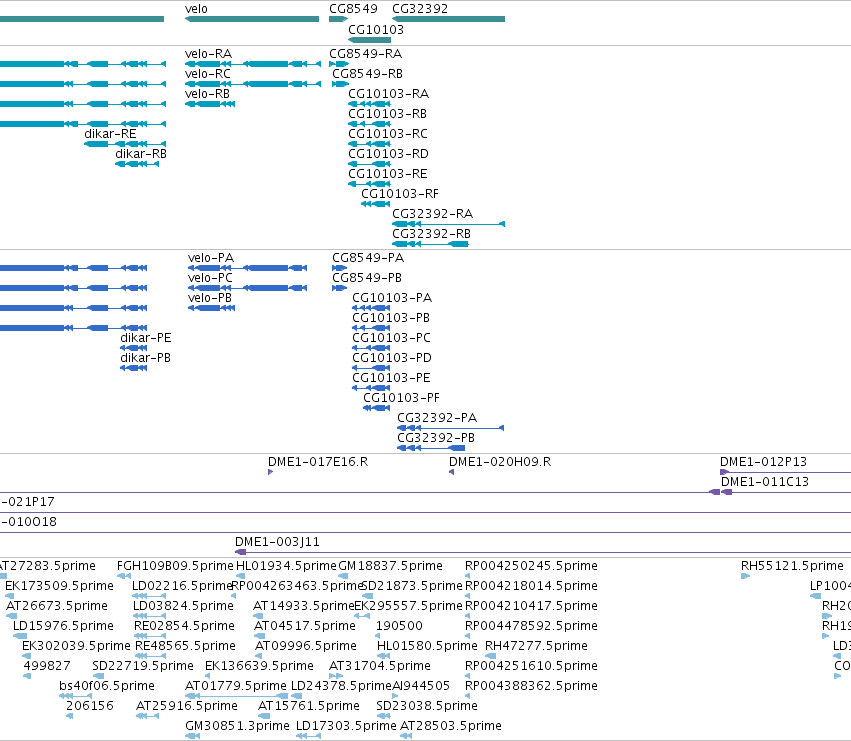This screenshot has width=851, height=741.
Task: Open the 499827 EST label
Action: 47,666
